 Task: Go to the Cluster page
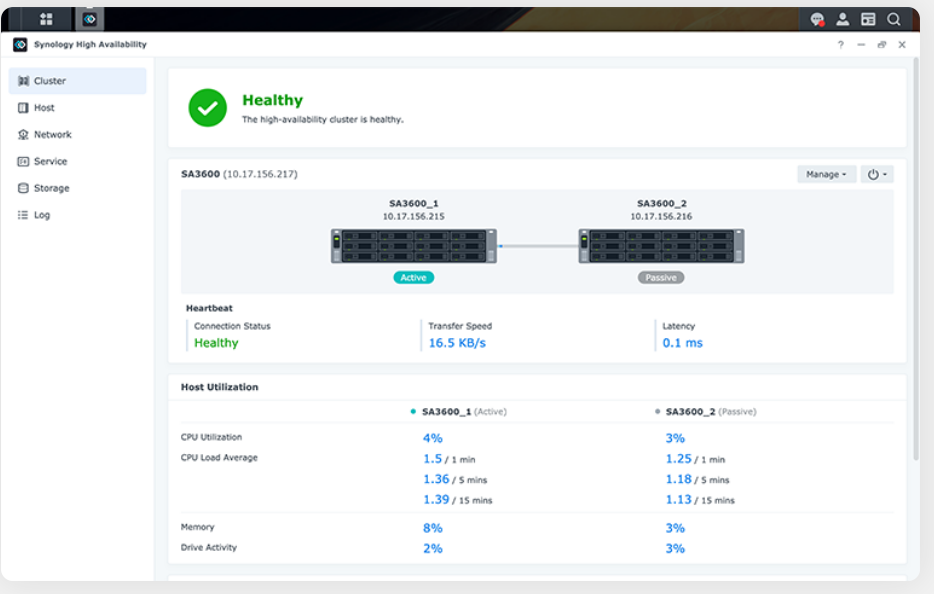77,81
